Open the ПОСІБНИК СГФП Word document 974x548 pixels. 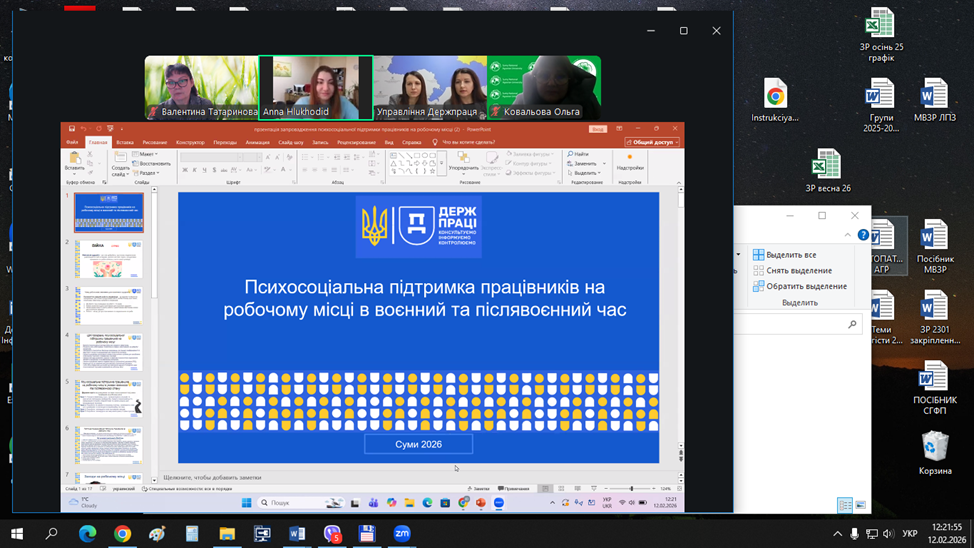click(935, 385)
